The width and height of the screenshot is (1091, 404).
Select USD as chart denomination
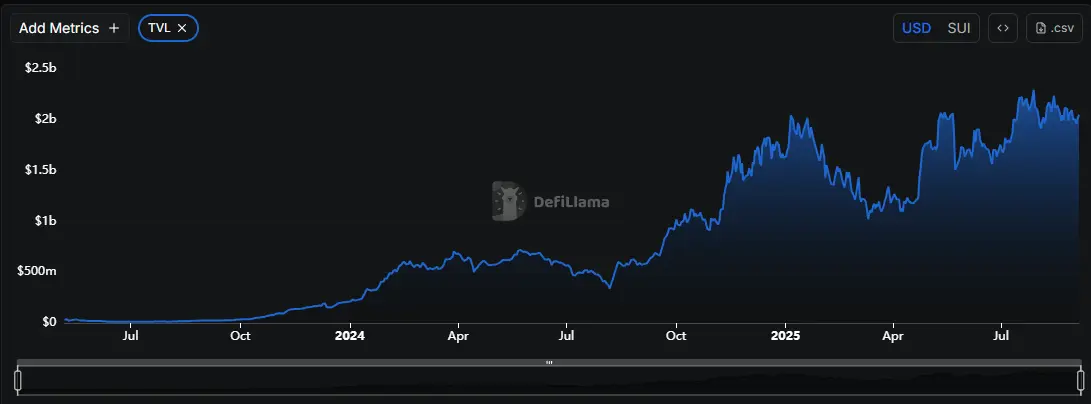(916, 28)
